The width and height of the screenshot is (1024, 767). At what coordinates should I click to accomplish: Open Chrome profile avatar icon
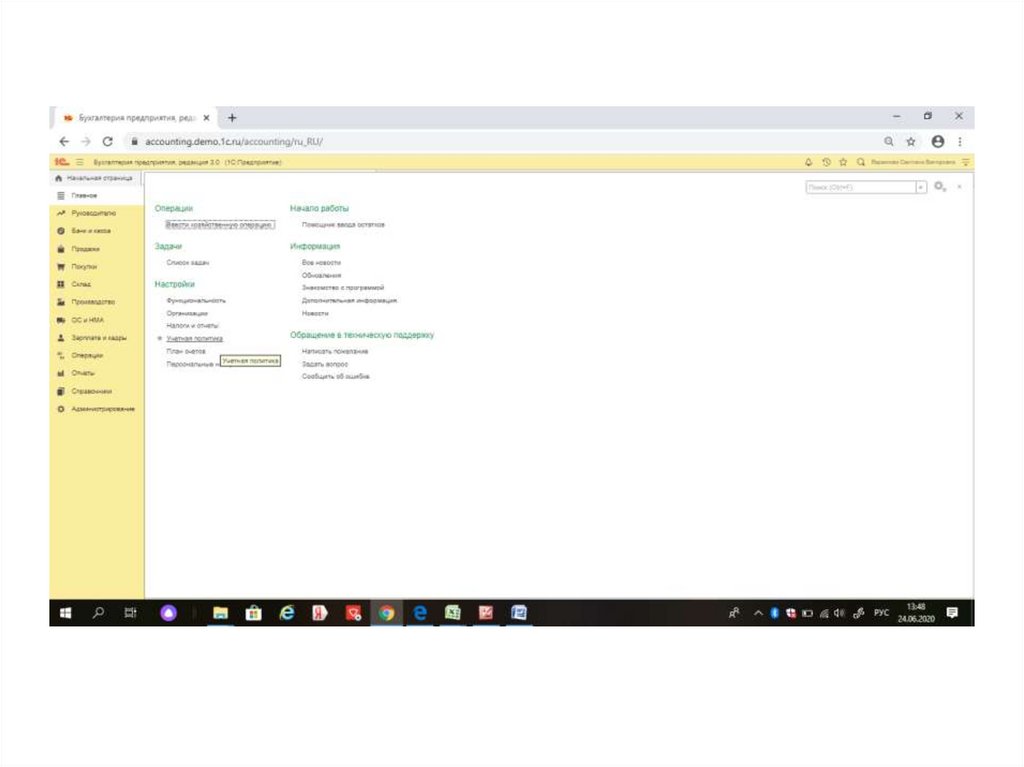(x=938, y=141)
